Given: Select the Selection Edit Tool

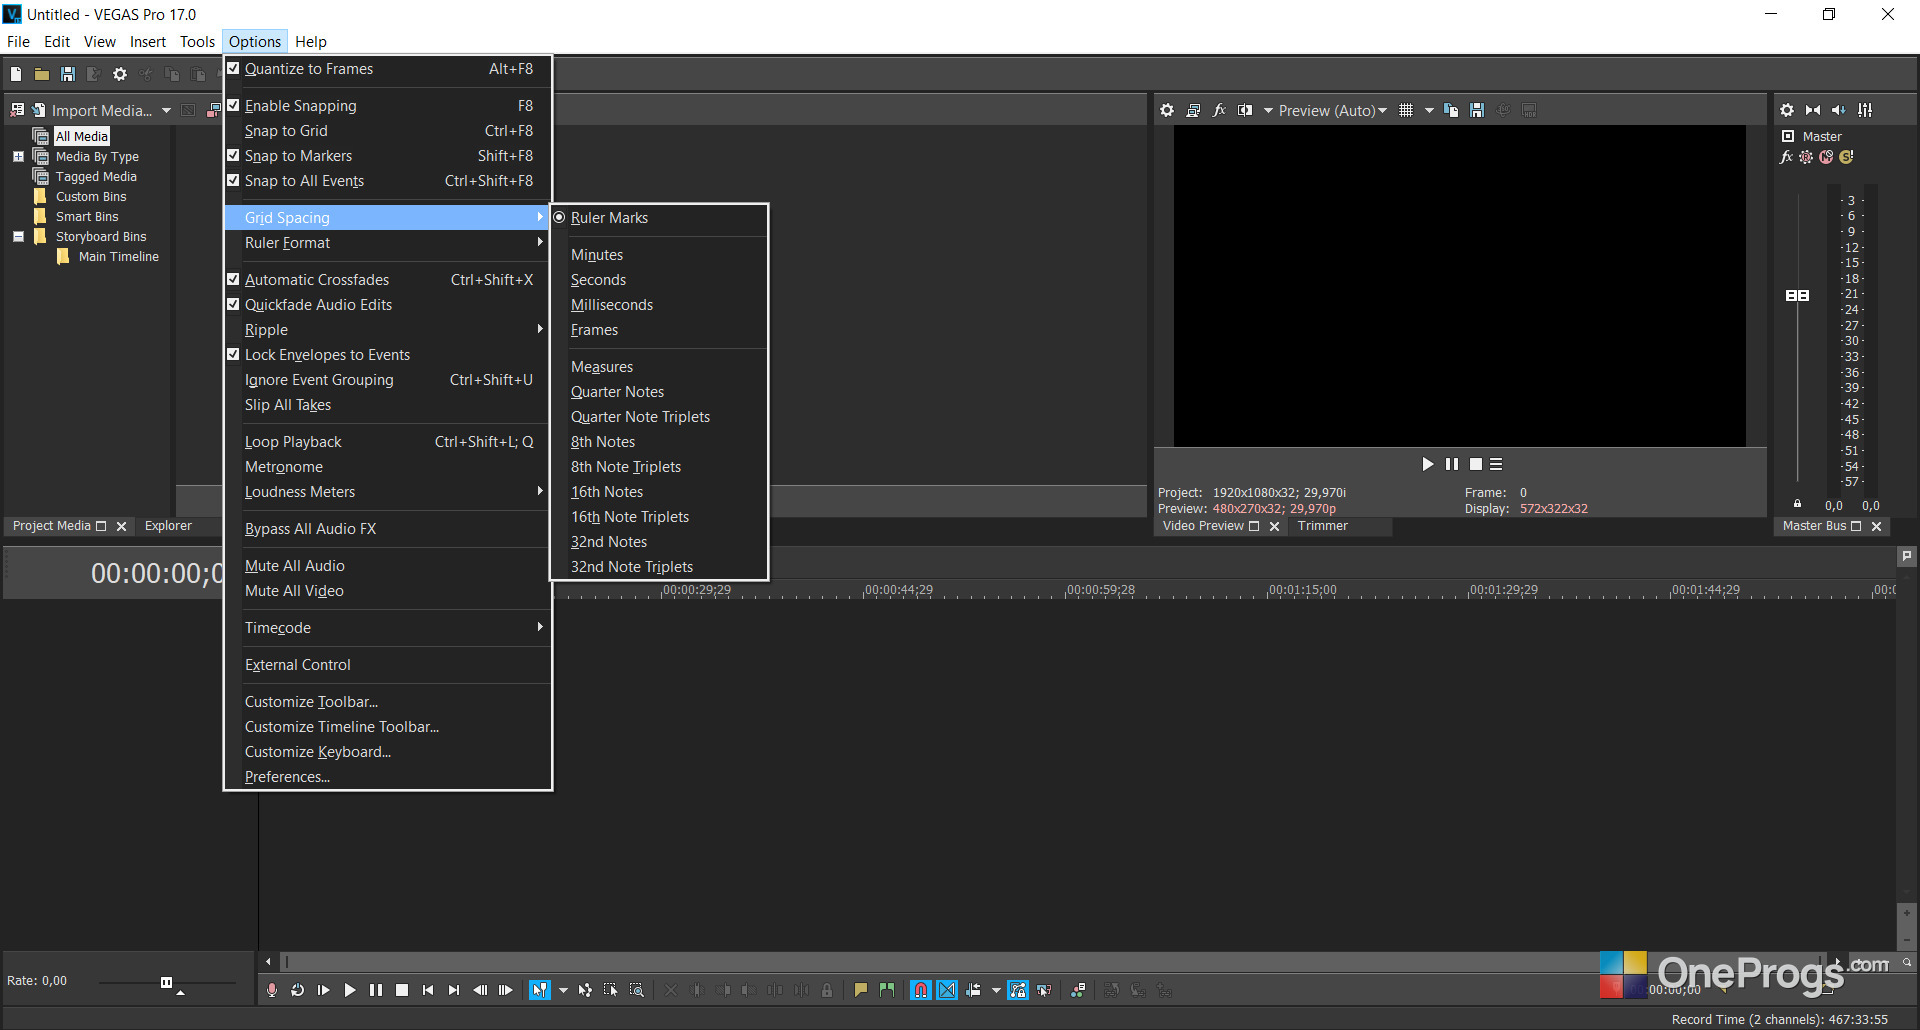Looking at the screenshot, I should (611, 990).
